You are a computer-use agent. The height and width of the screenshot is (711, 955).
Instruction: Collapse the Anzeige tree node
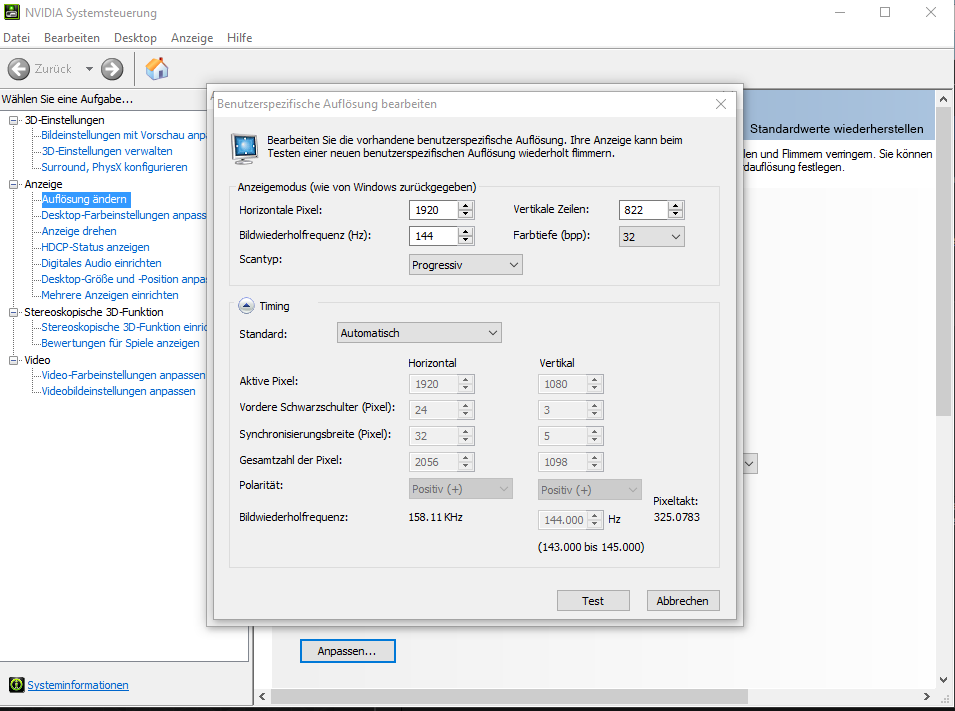coord(13,184)
